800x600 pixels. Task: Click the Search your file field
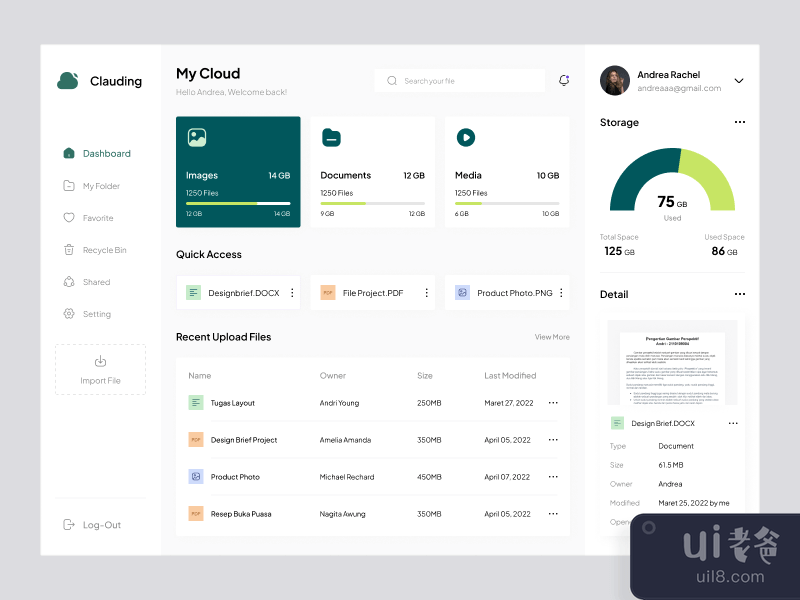click(460, 81)
